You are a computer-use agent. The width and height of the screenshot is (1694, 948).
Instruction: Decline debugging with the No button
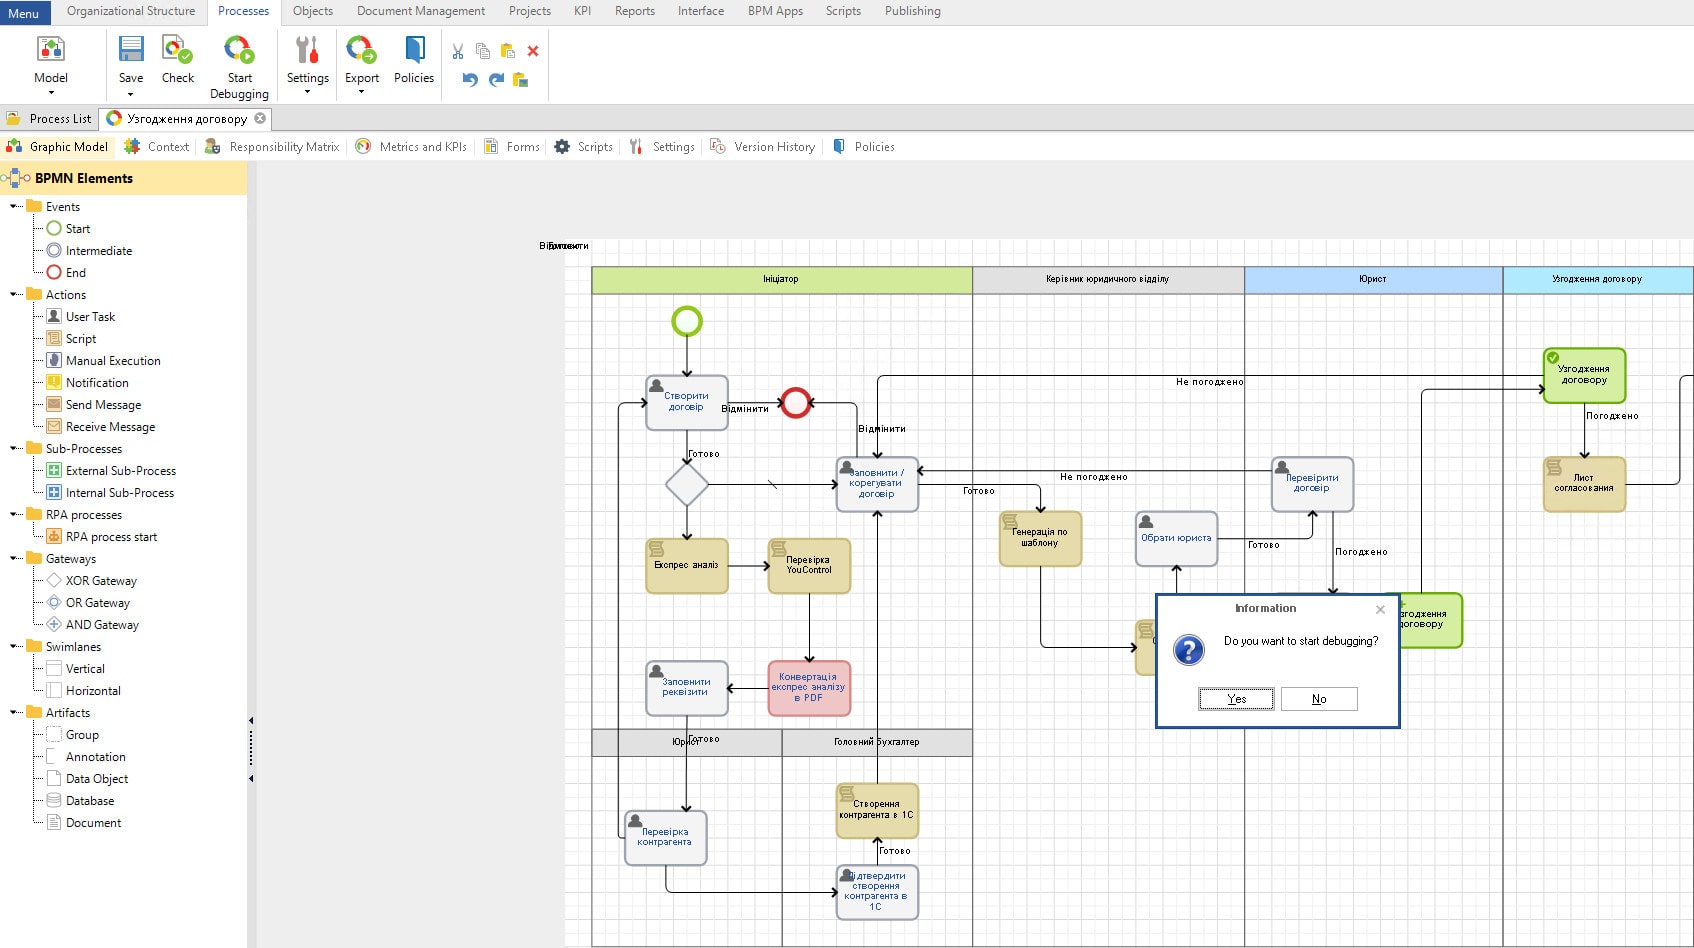pyautogui.click(x=1319, y=699)
